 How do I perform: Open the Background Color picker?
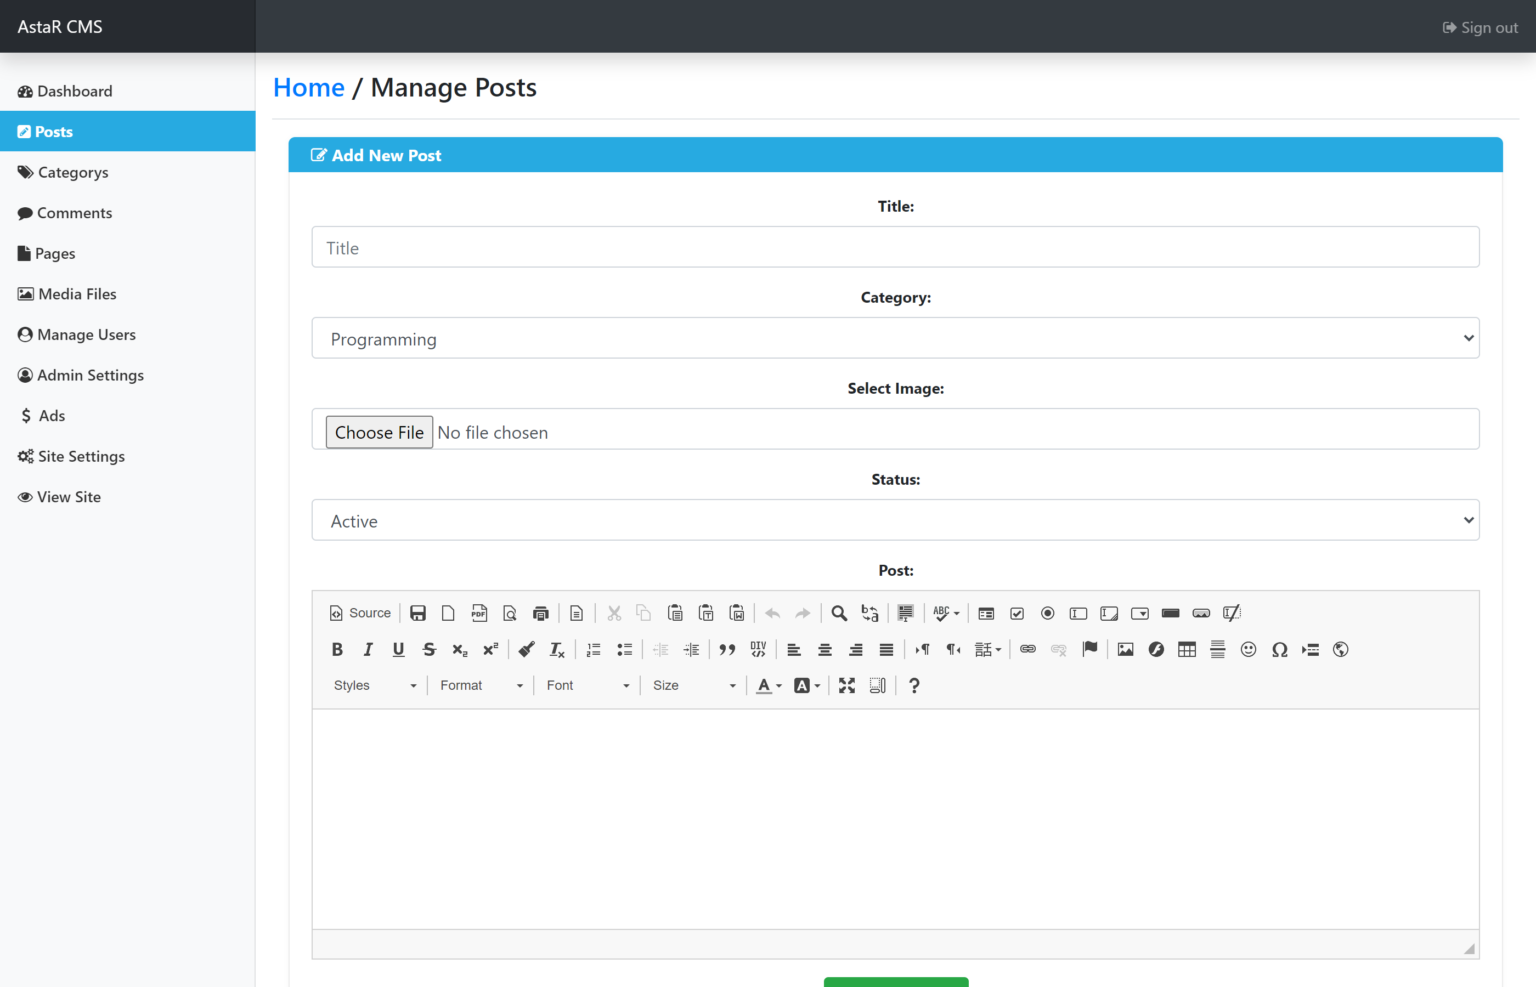(x=807, y=686)
